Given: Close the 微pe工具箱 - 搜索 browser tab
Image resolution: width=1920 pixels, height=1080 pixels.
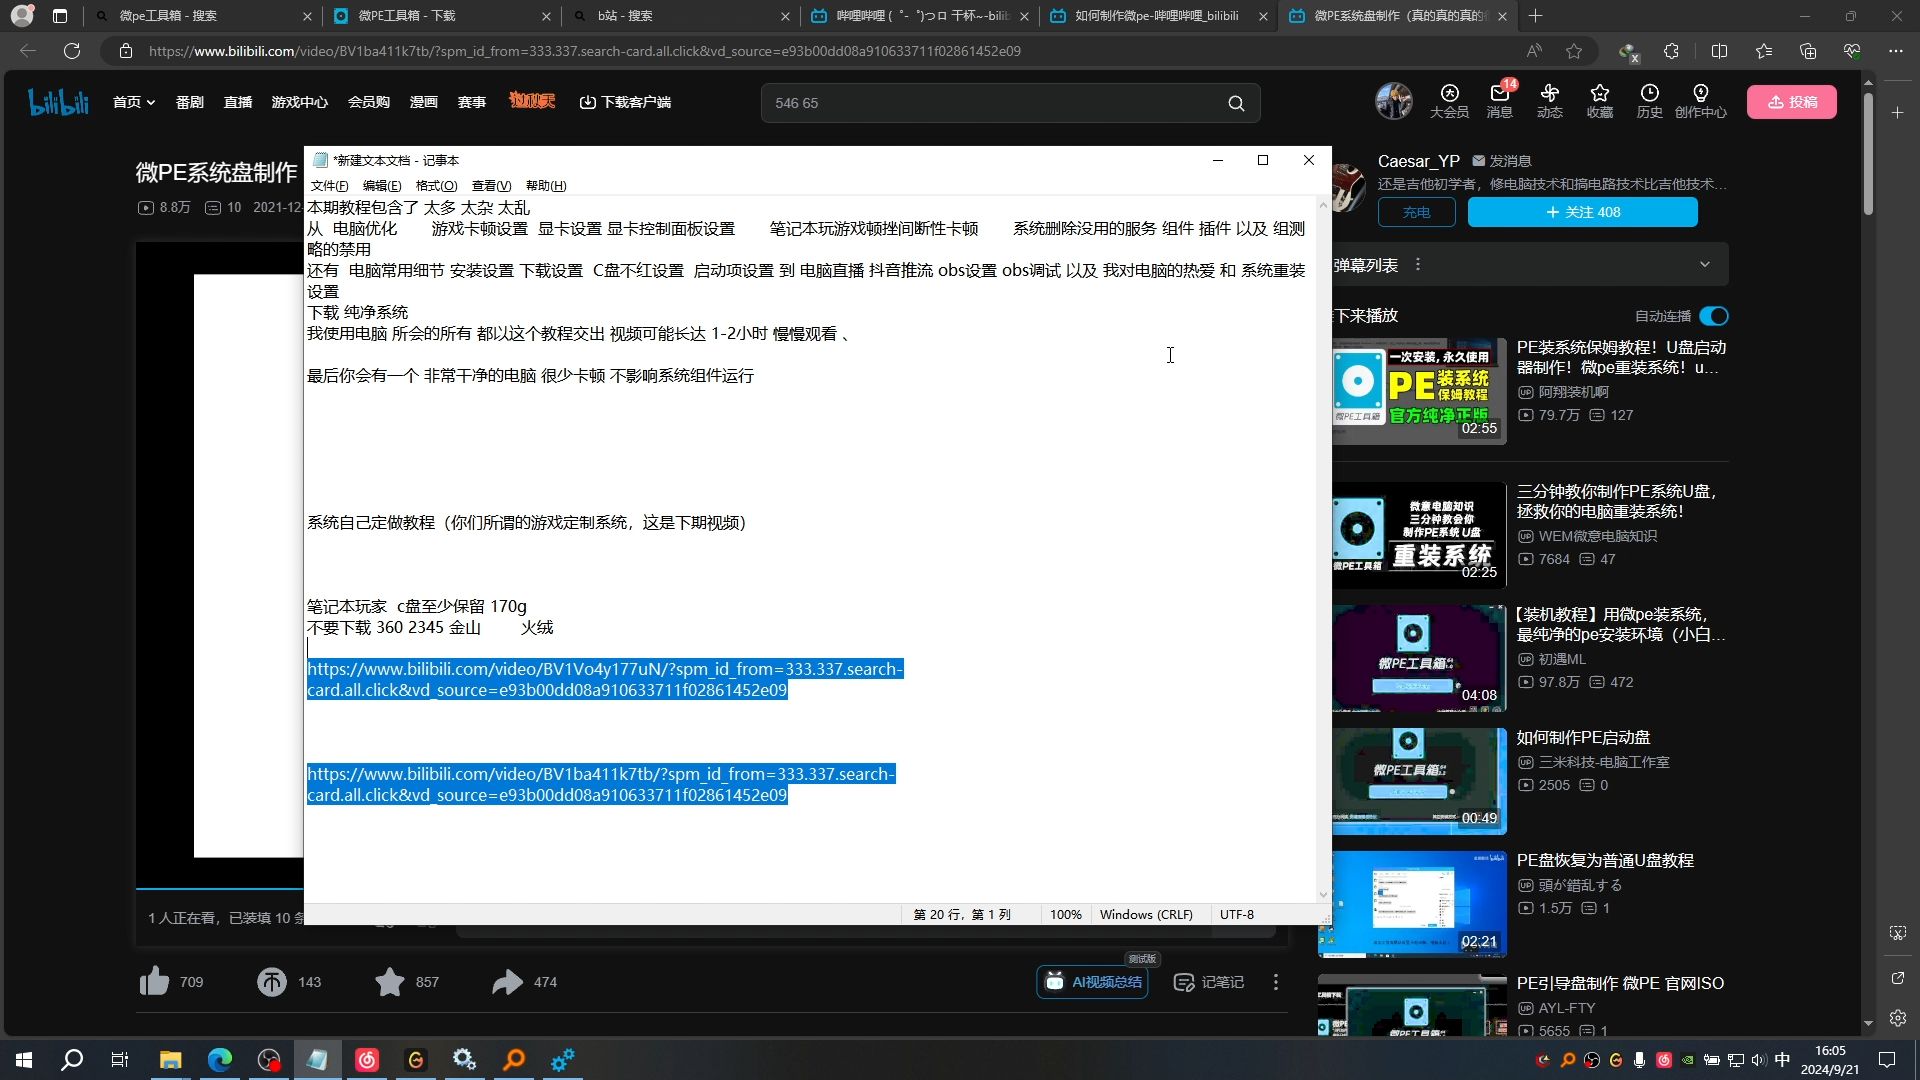Looking at the screenshot, I should pyautogui.click(x=307, y=16).
